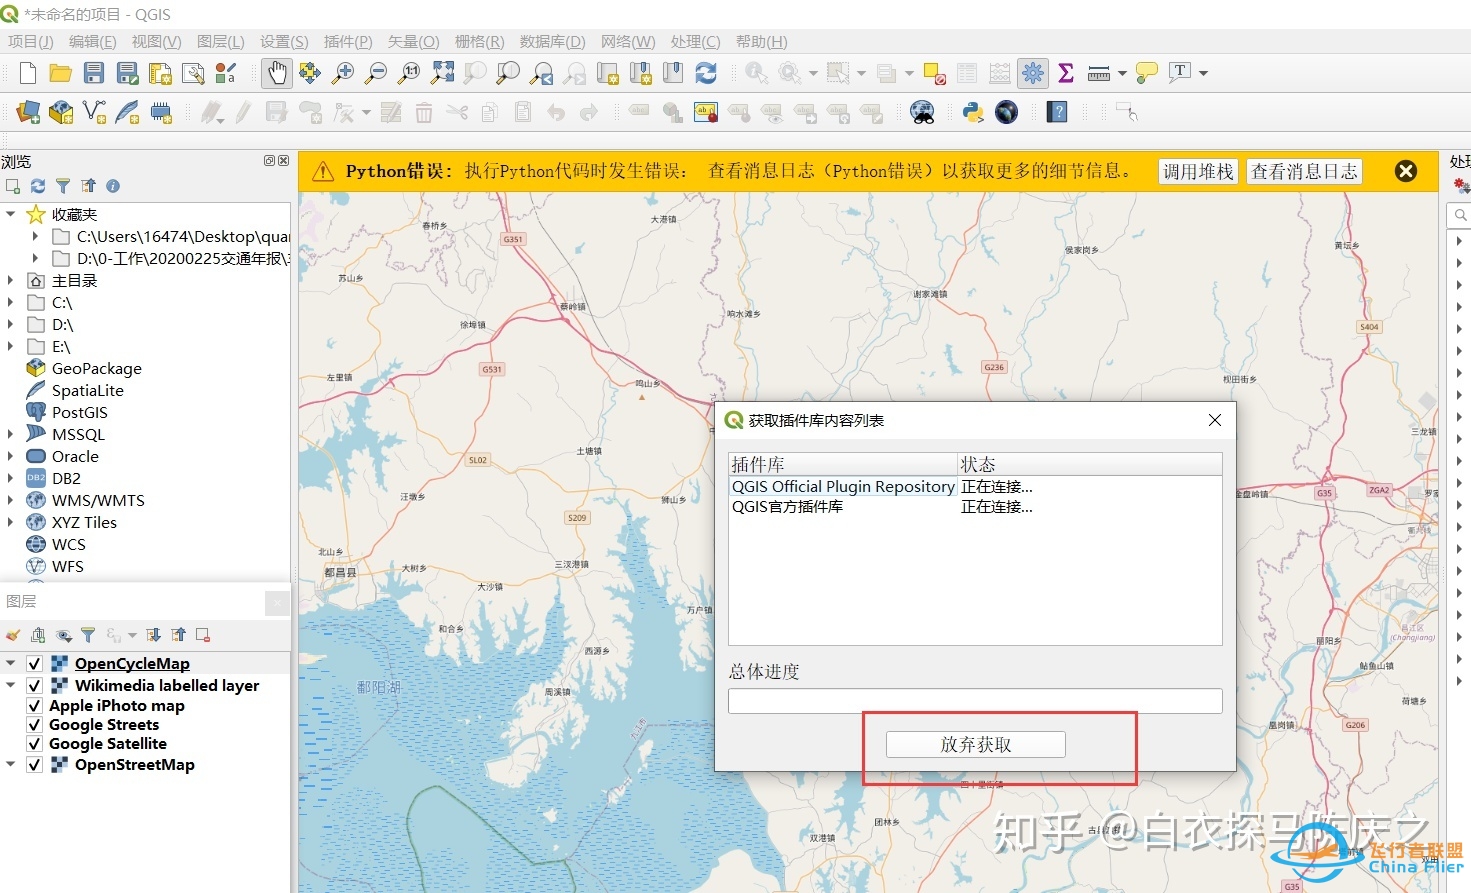The height and width of the screenshot is (893, 1471).
Task: Open the Data Source Manager icon
Action: point(28,112)
